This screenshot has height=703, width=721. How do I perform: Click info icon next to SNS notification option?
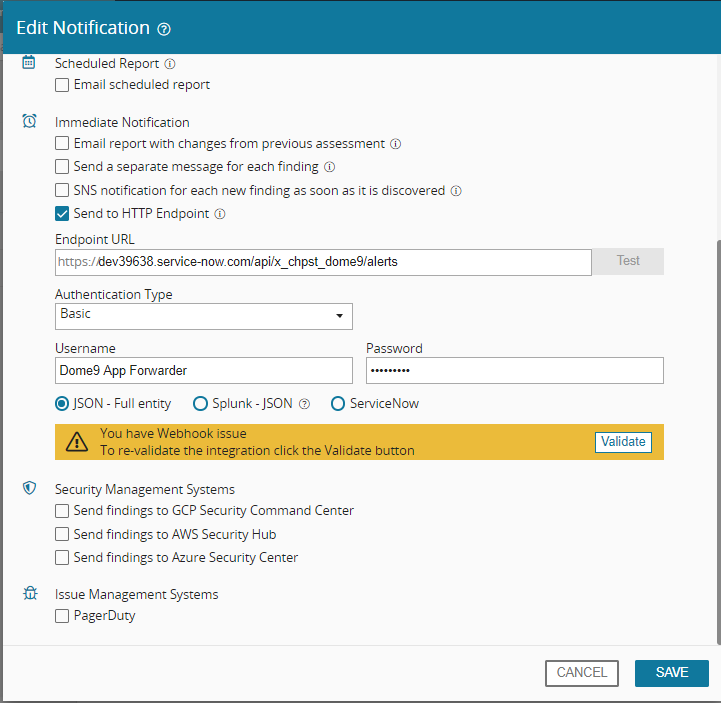pos(456,191)
